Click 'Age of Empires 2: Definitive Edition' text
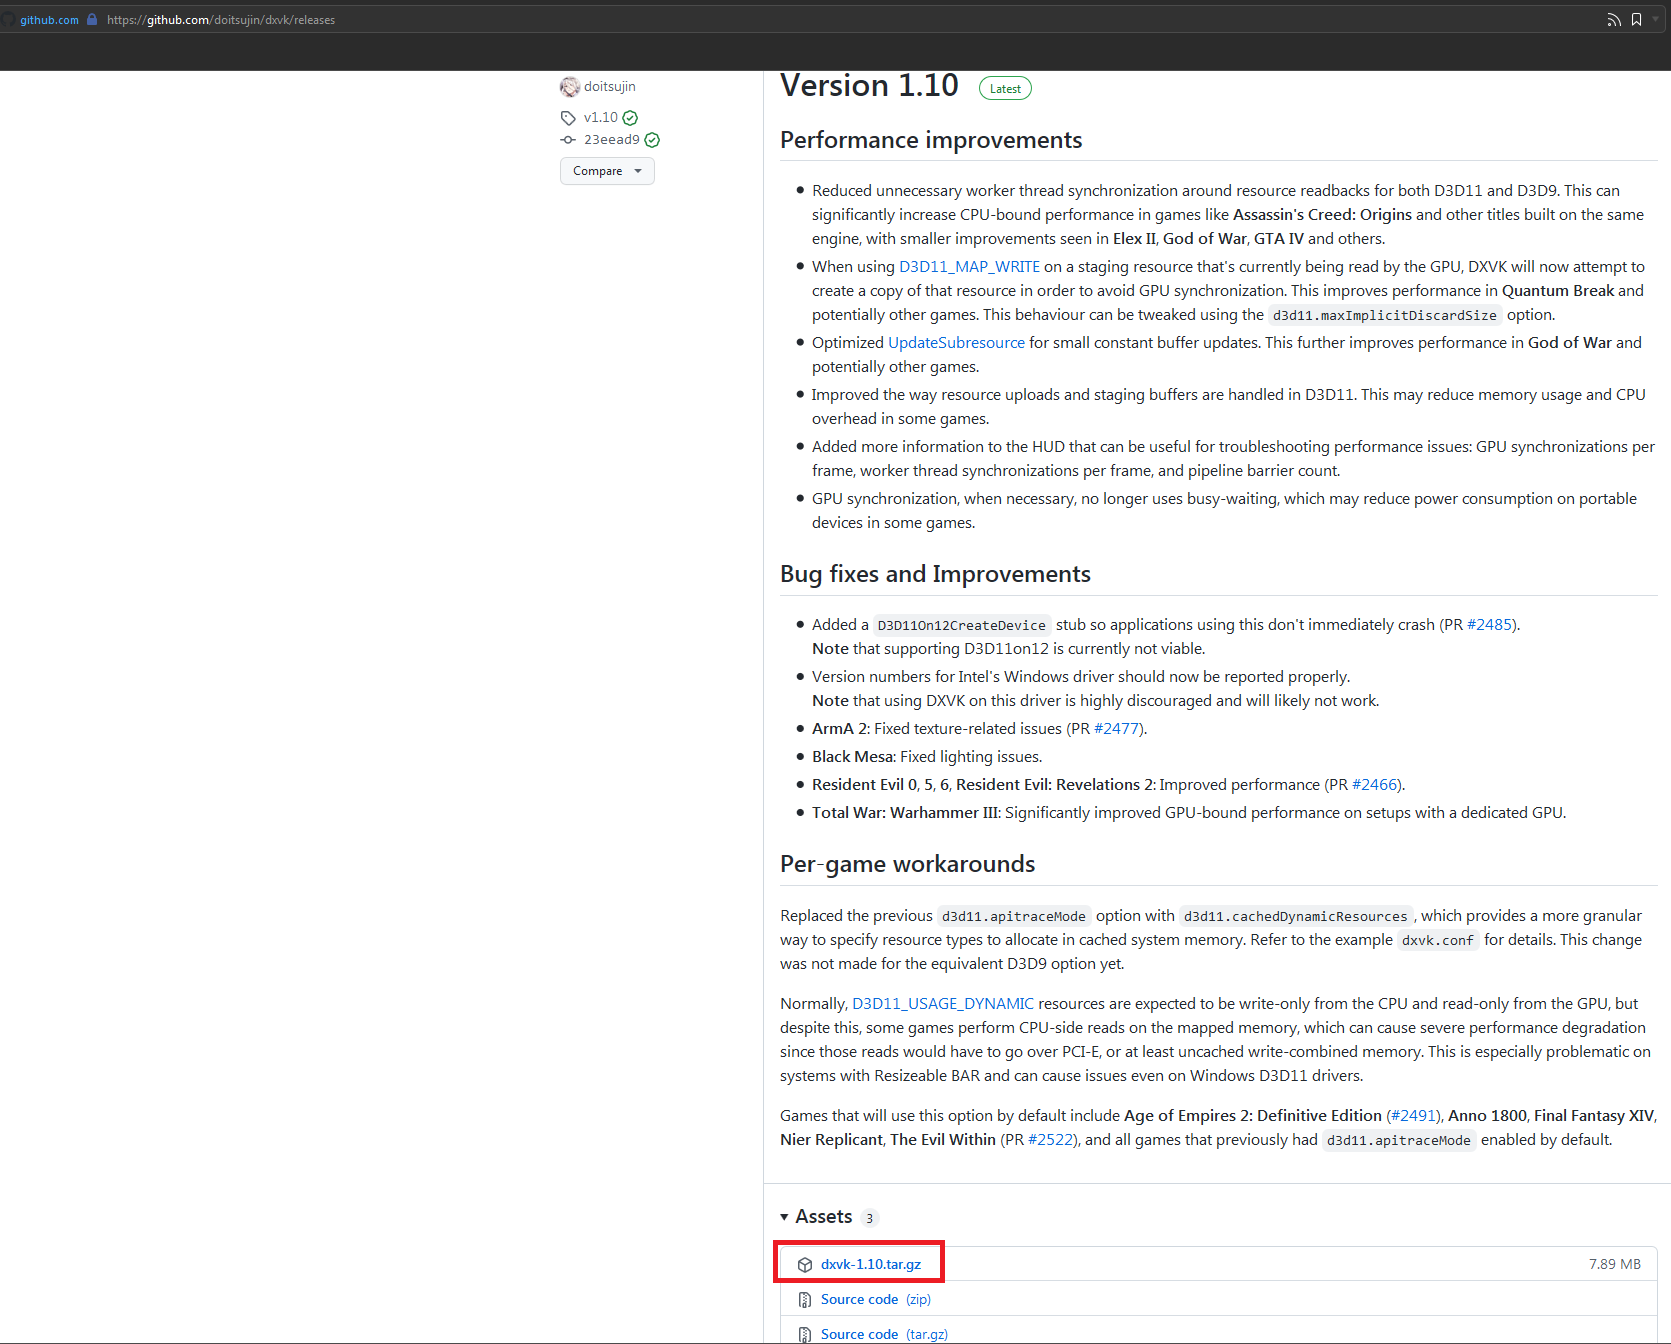 click(x=1253, y=1116)
